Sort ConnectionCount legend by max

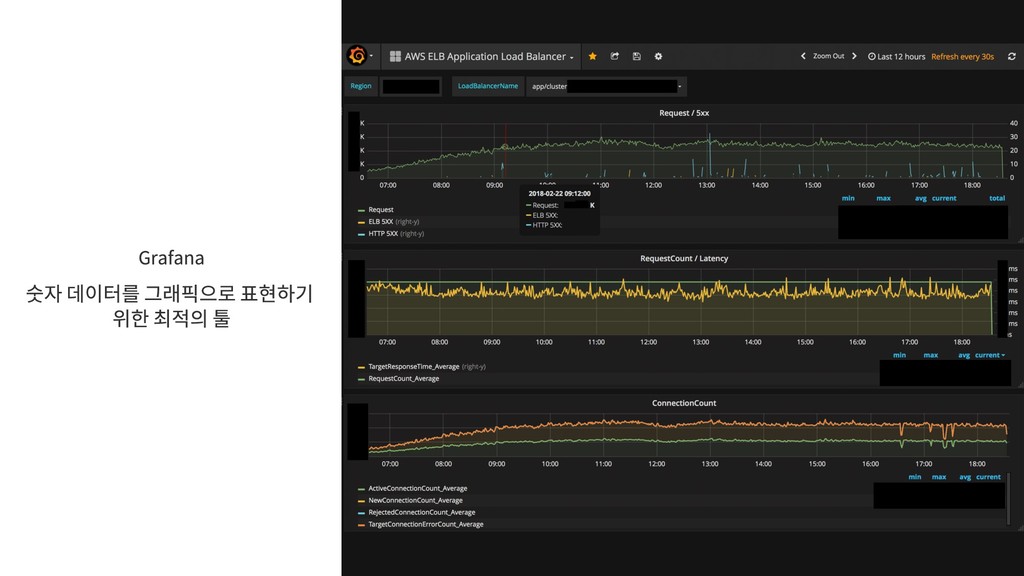pyautogui.click(x=939, y=477)
